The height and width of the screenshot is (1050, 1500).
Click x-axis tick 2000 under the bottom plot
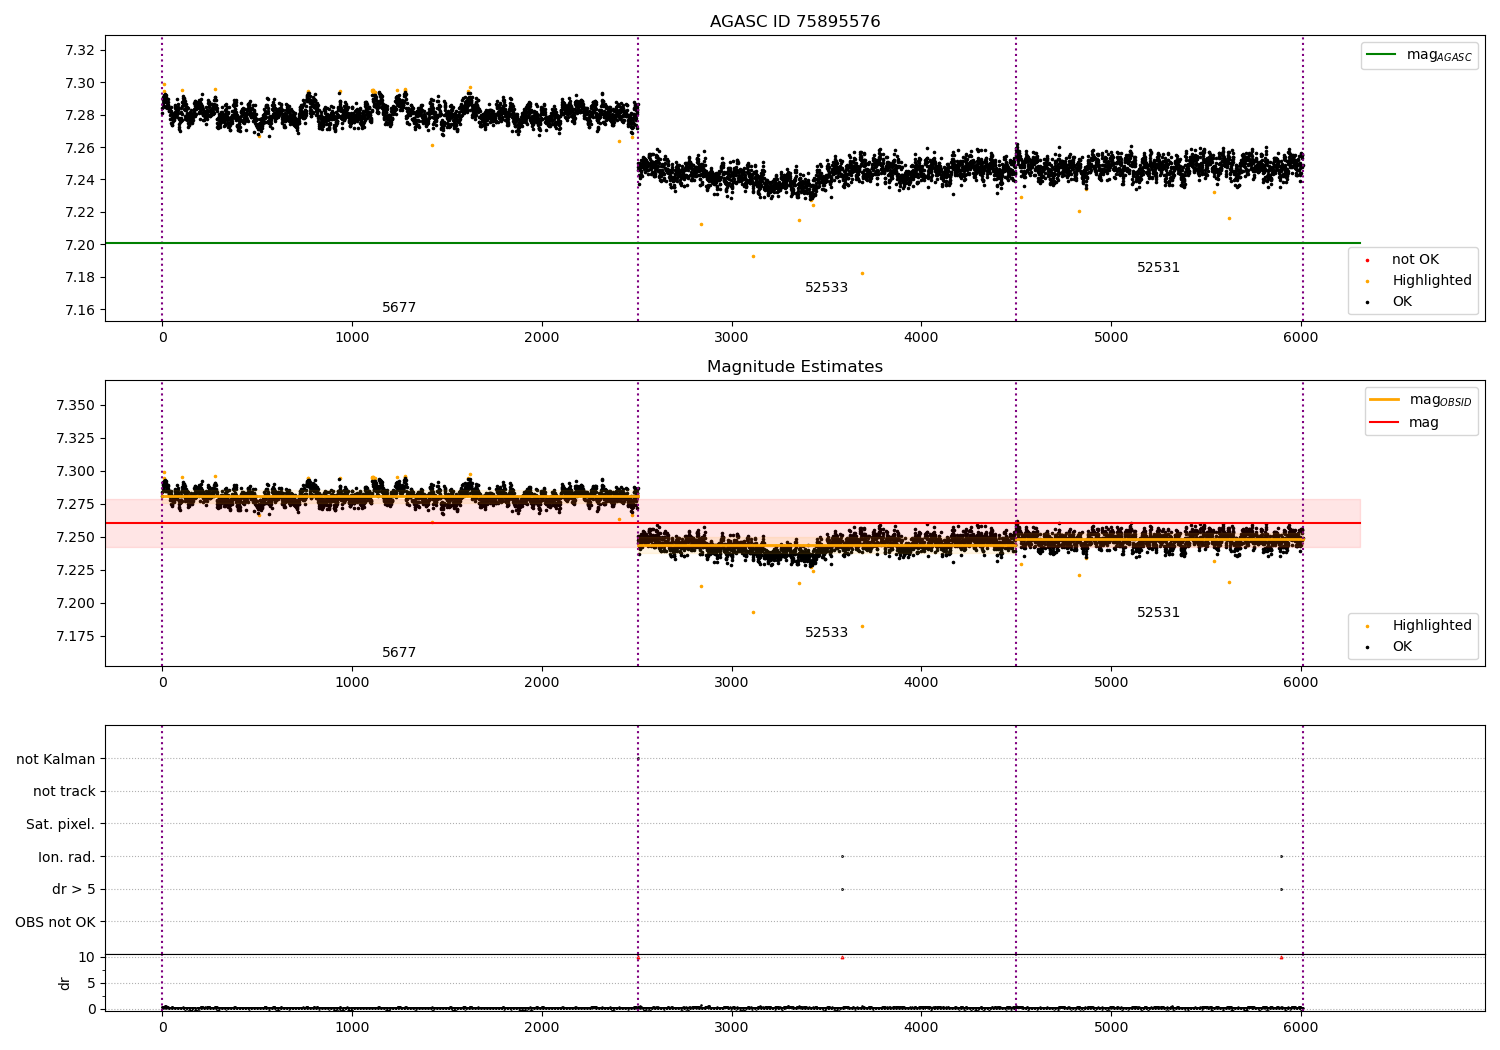(542, 1027)
